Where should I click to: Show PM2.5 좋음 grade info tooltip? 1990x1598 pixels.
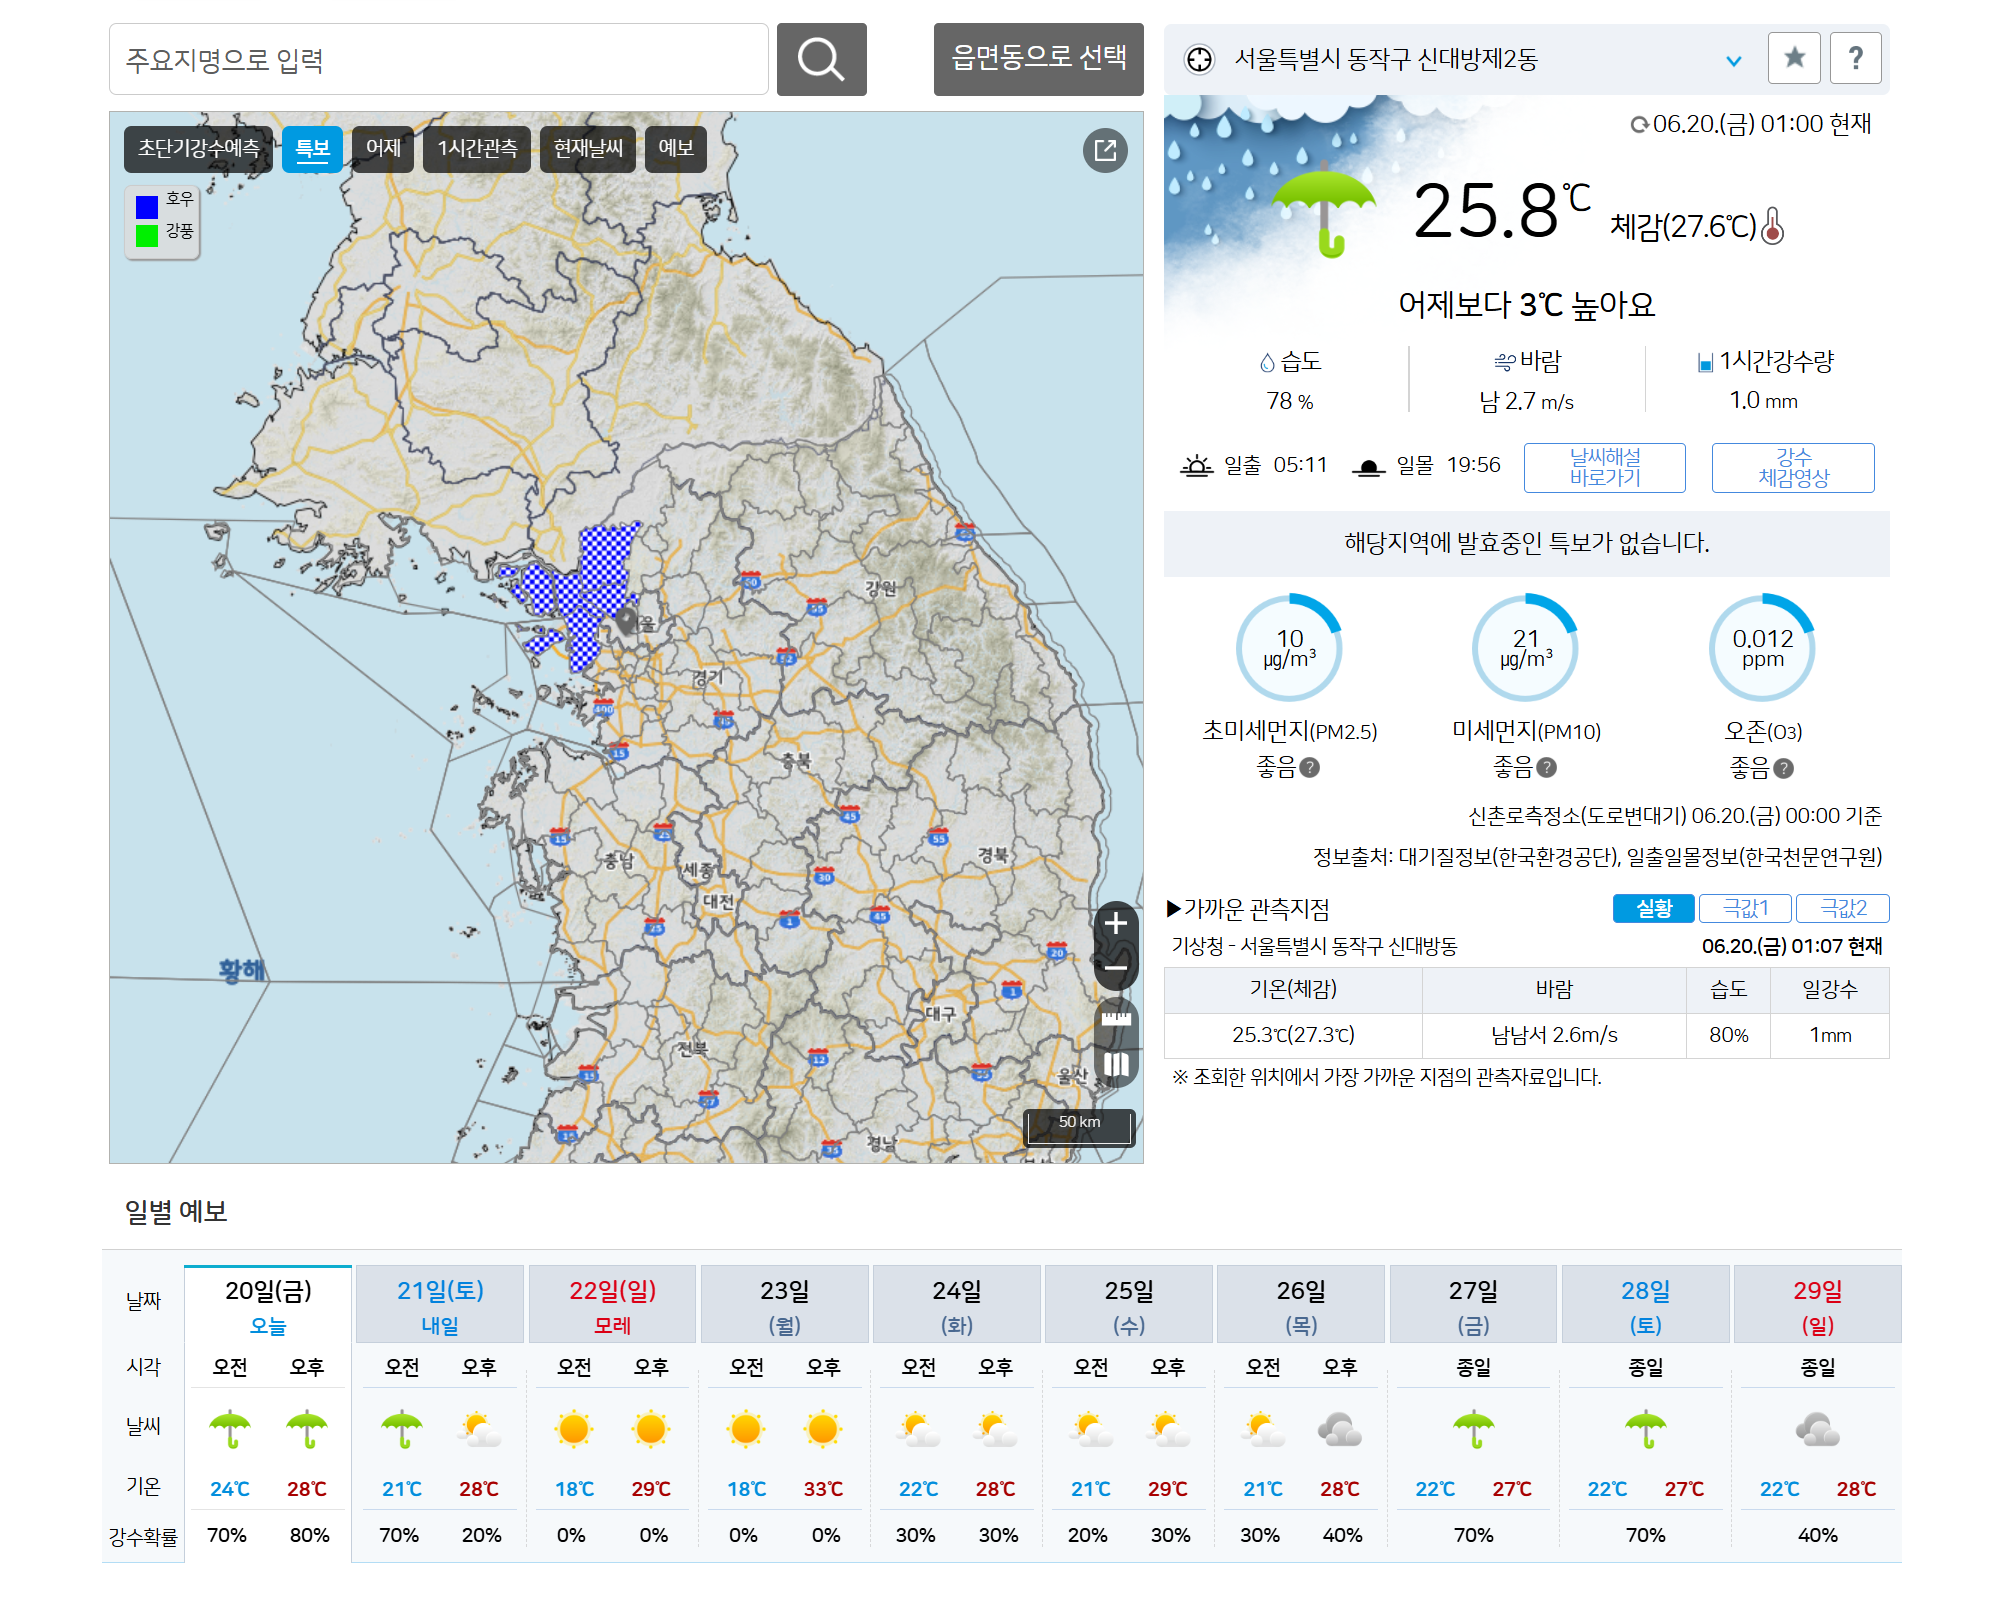pos(1310,768)
